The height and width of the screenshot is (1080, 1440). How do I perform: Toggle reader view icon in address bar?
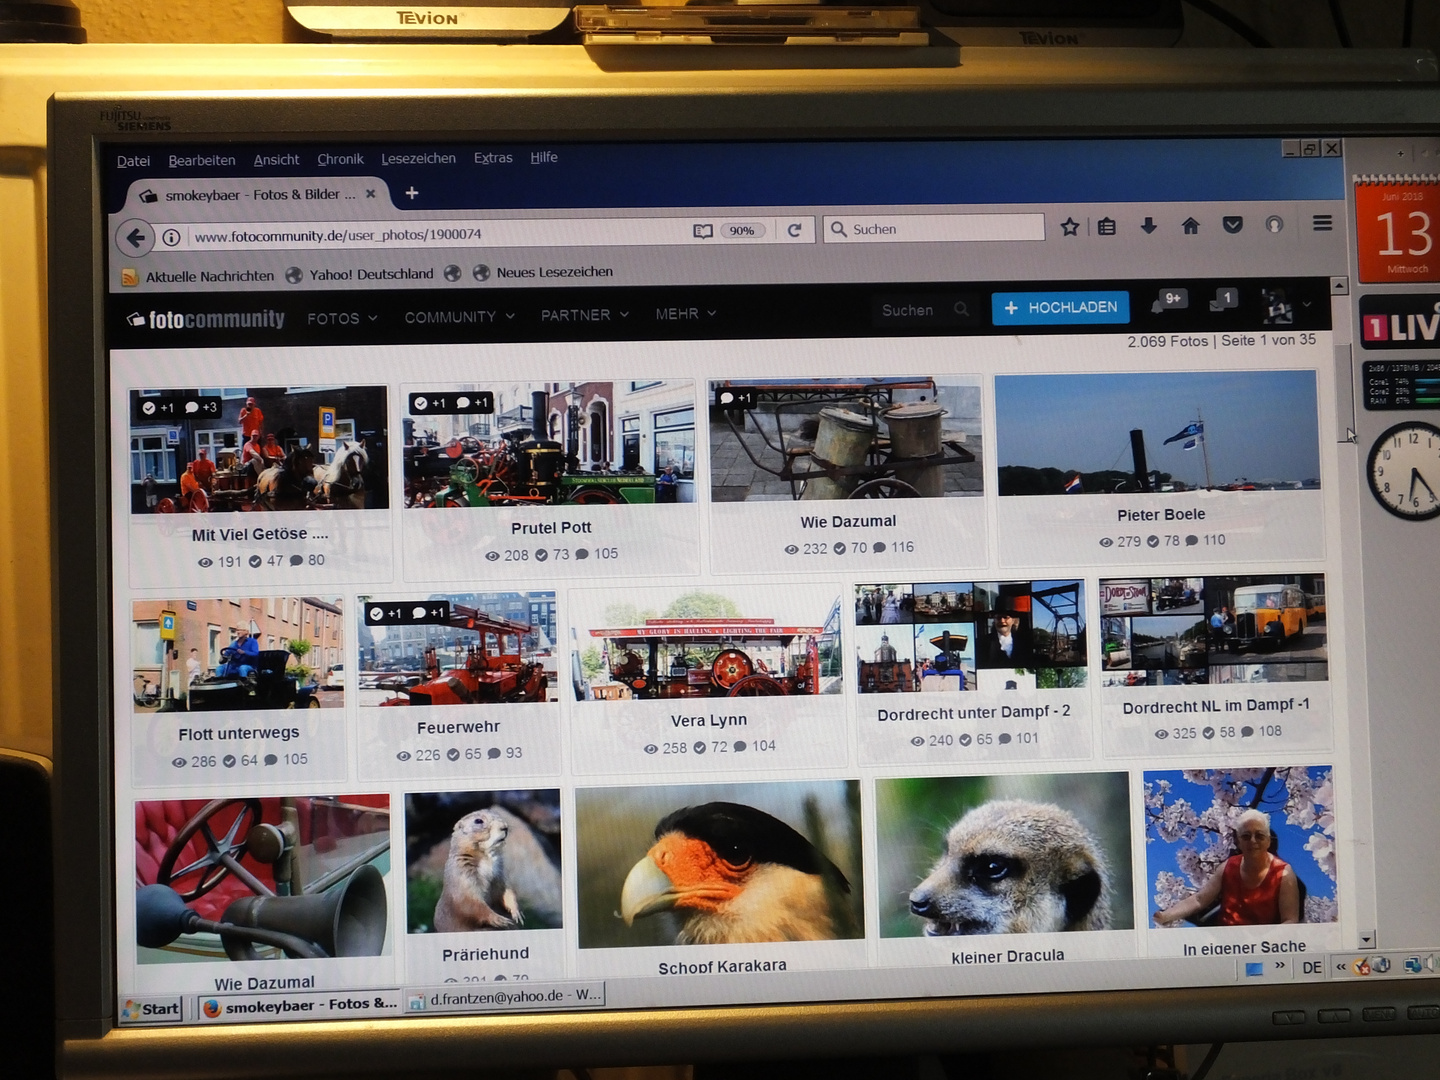[703, 231]
